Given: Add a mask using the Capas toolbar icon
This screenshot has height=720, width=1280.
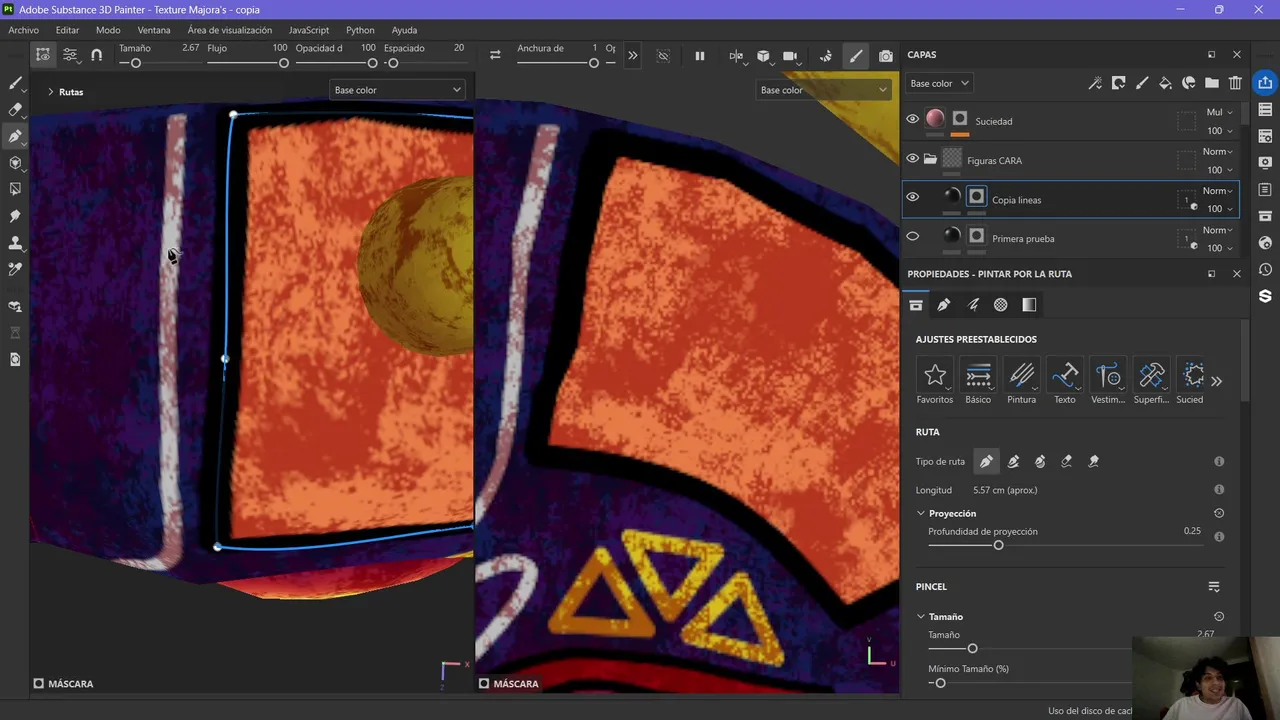Looking at the screenshot, I should click(x=1118, y=83).
